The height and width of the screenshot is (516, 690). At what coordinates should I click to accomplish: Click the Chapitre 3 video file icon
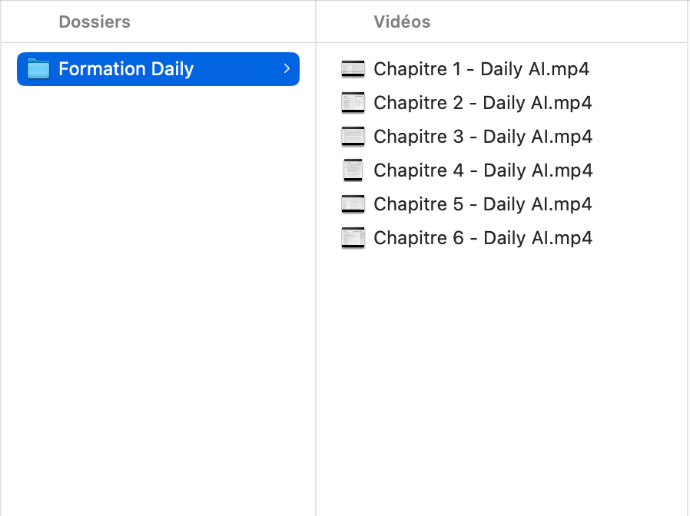point(353,137)
